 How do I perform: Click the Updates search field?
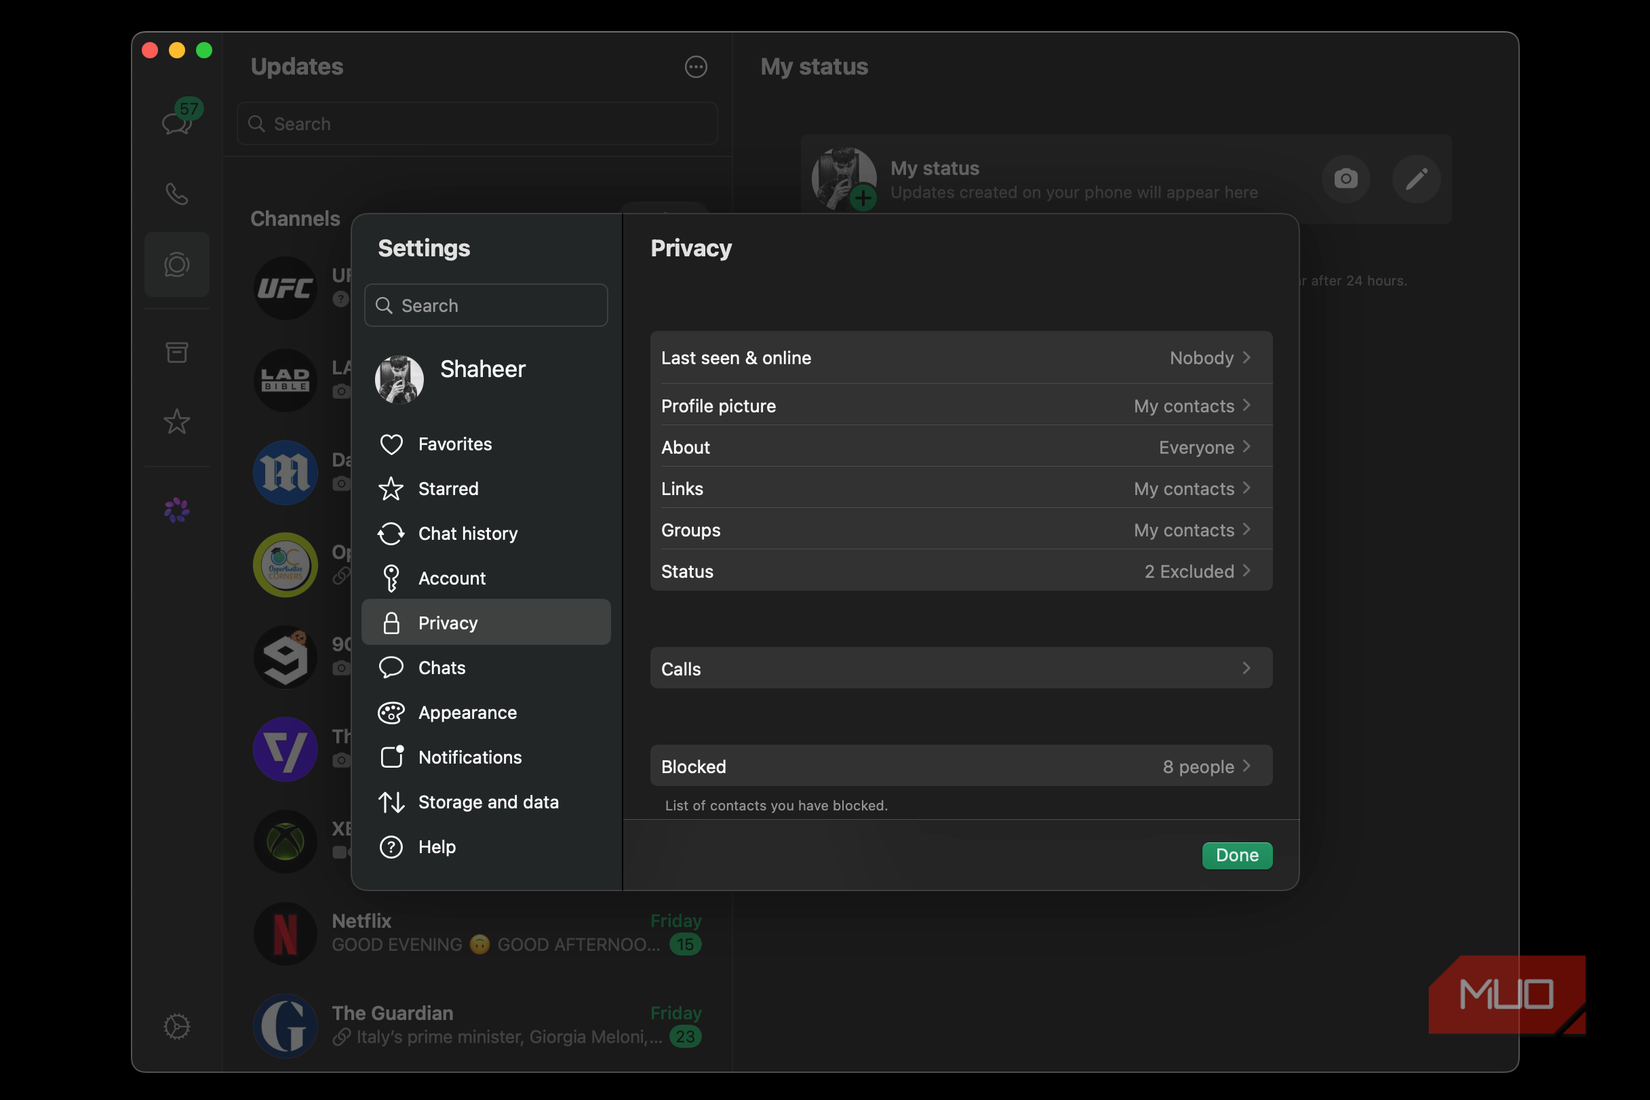477,123
